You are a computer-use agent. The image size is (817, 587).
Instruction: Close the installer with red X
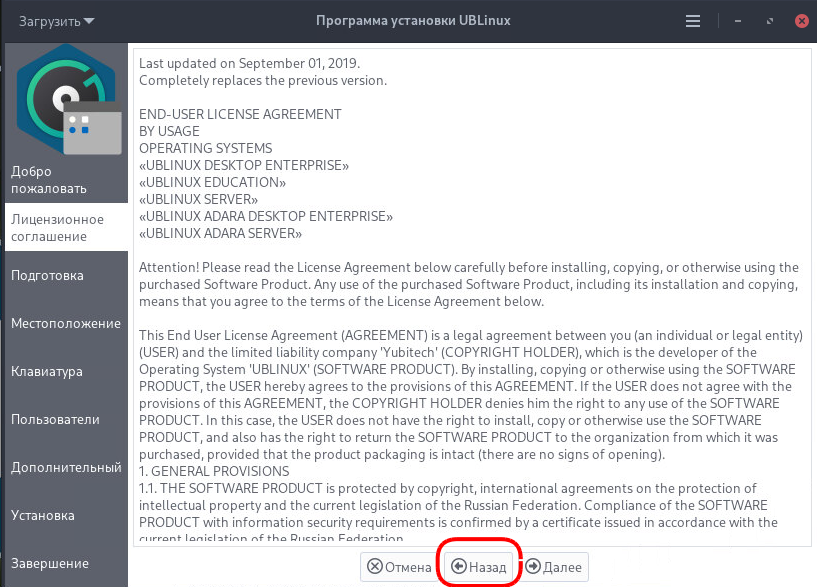tap(802, 21)
